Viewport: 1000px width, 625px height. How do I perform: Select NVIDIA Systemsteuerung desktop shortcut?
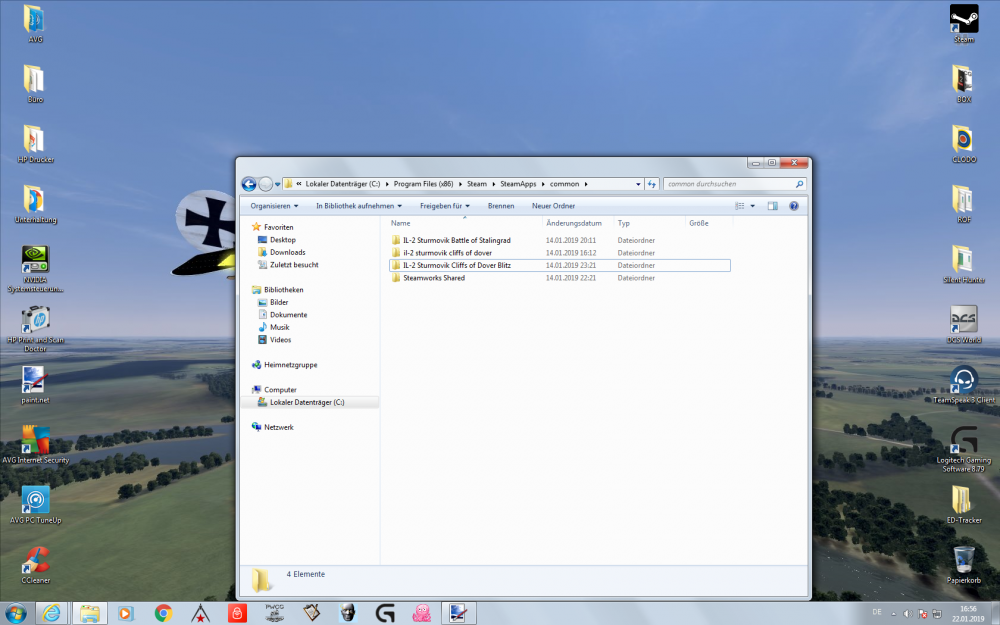[x=35, y=269]
